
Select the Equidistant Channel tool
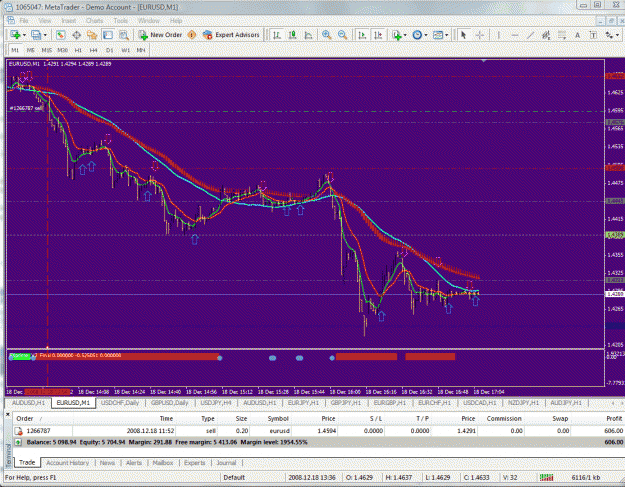(x=546, y=35)
